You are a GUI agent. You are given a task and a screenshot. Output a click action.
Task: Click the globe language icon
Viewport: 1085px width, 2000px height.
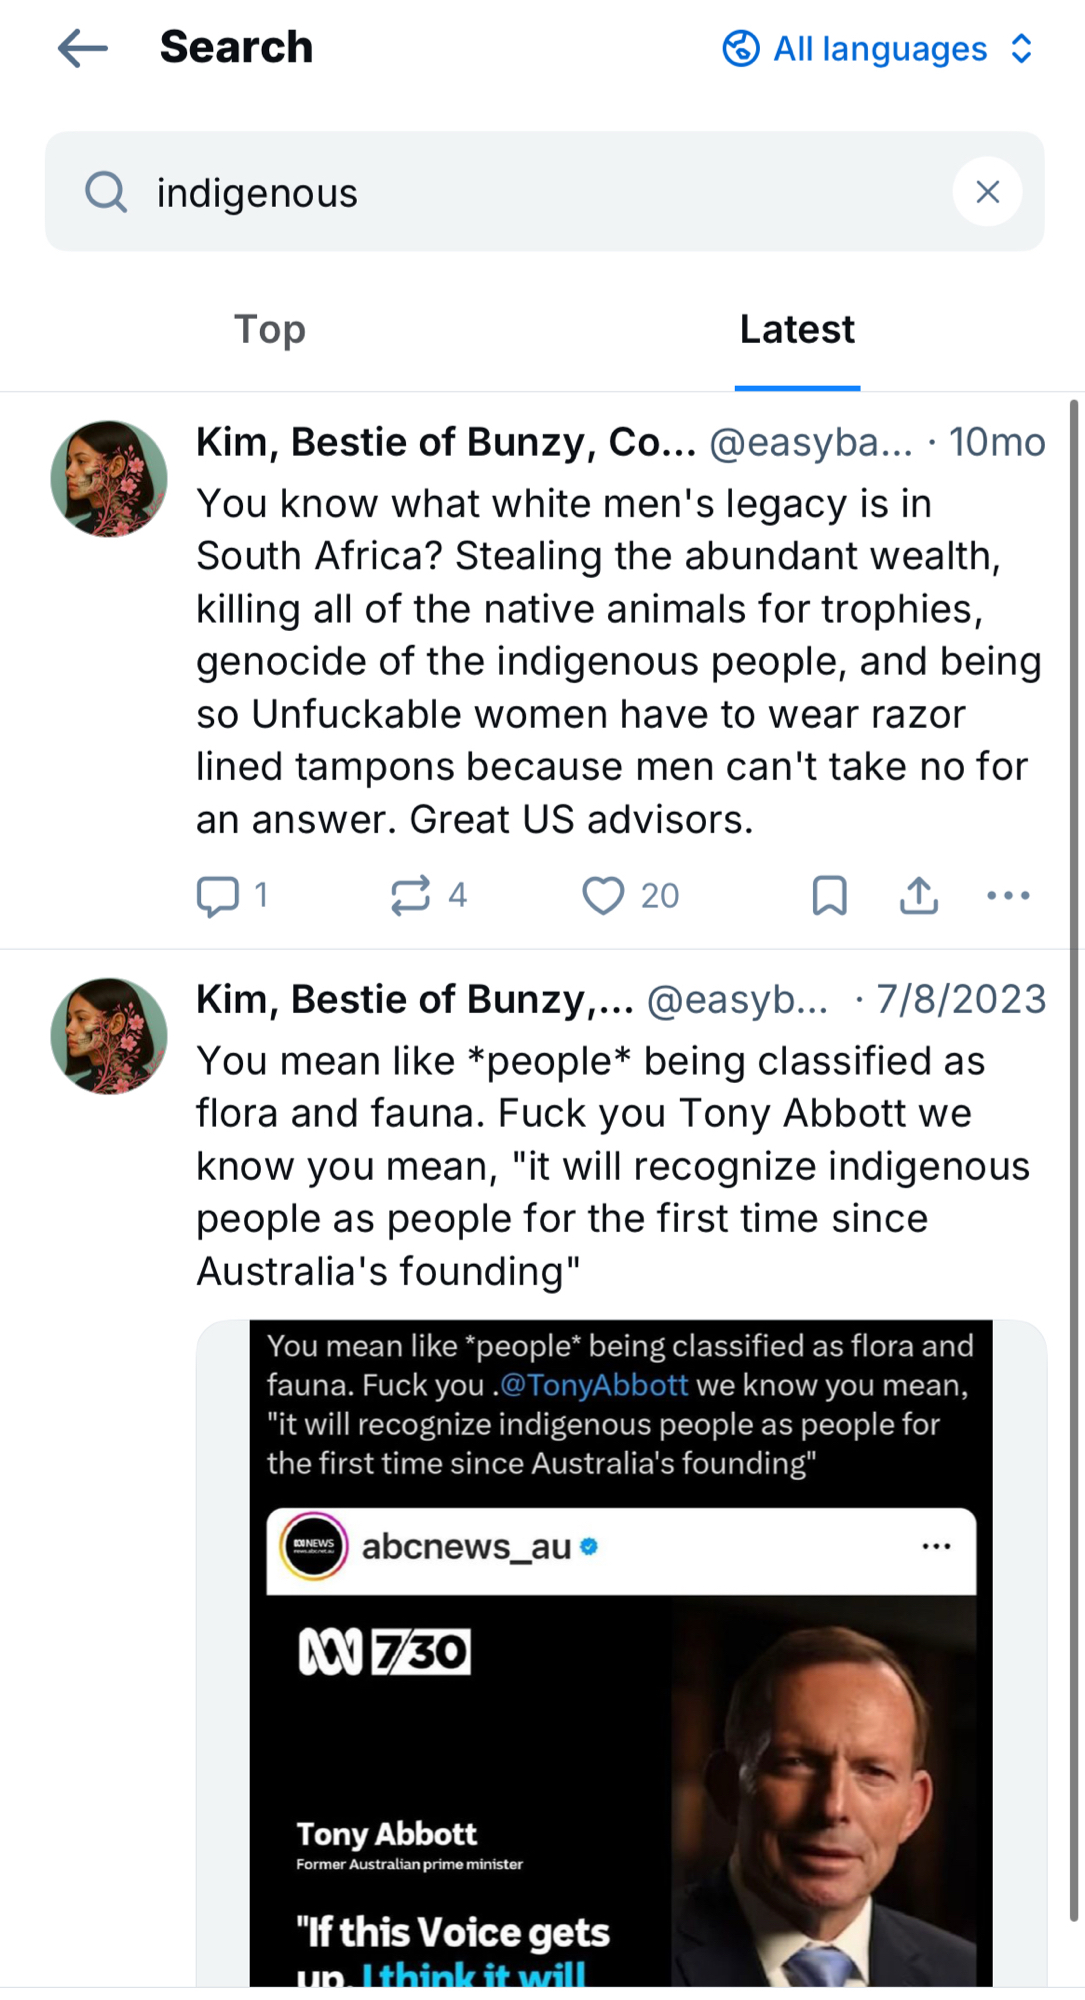[x=741, y=48]
